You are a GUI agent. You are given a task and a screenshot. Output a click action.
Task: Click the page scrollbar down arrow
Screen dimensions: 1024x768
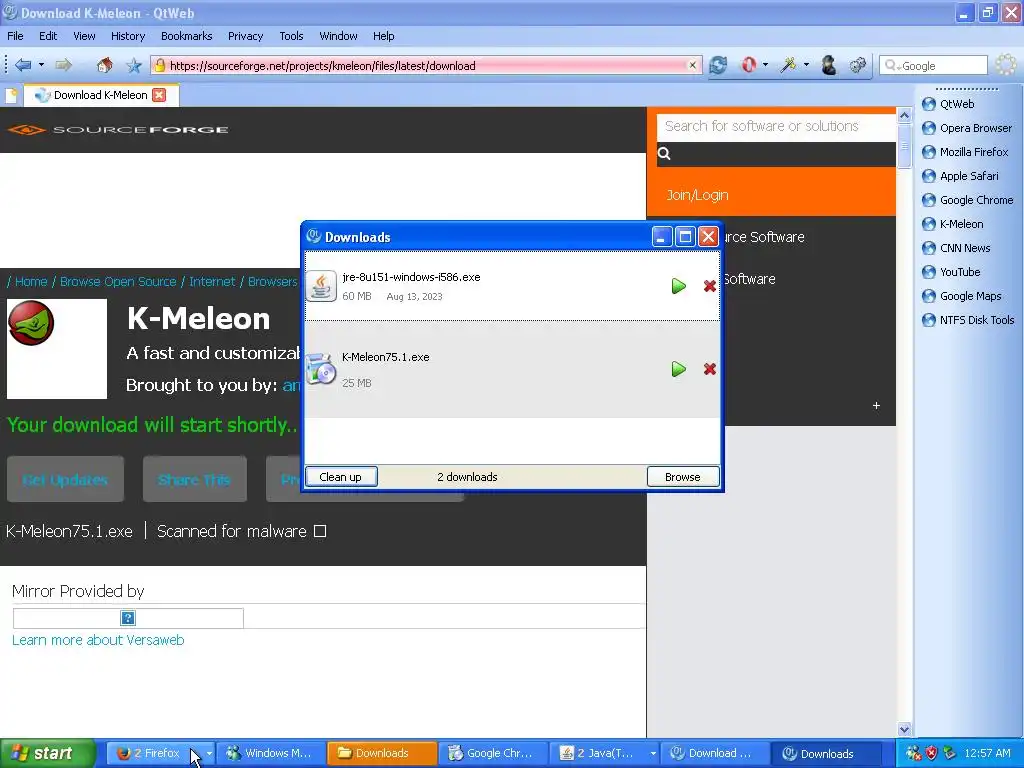click(904, 729)
